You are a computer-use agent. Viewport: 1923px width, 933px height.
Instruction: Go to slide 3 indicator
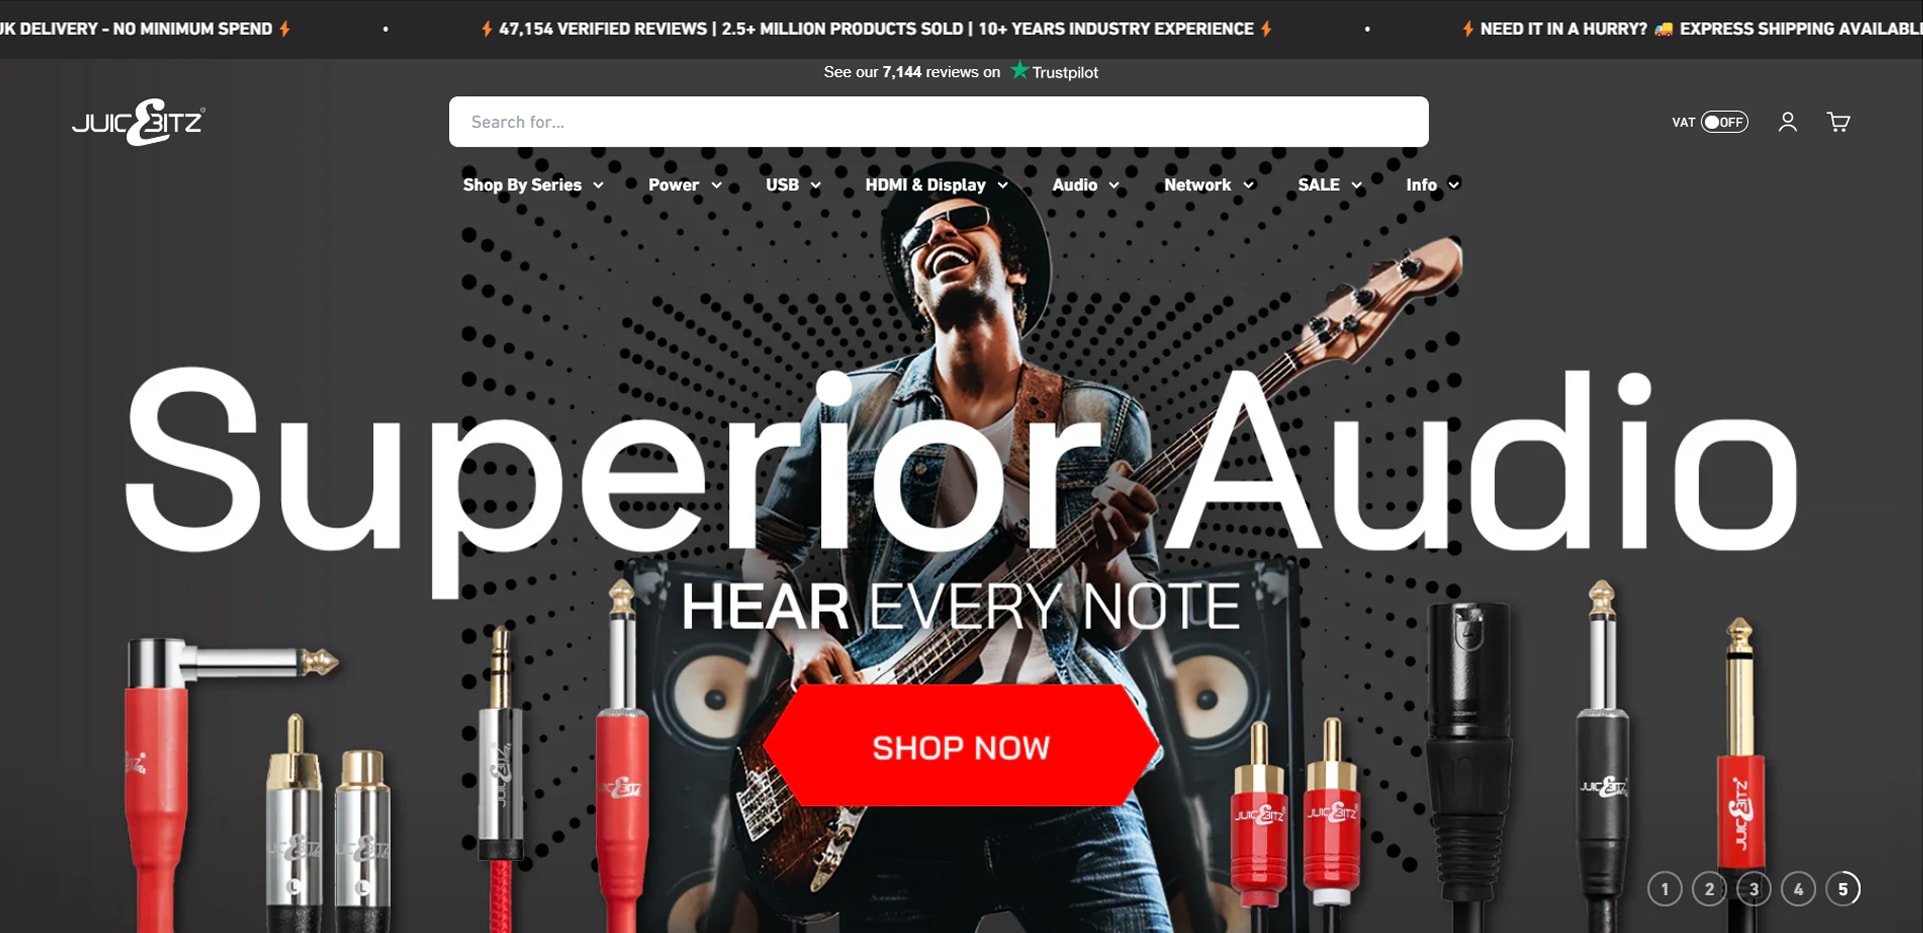click(1754, 889)
